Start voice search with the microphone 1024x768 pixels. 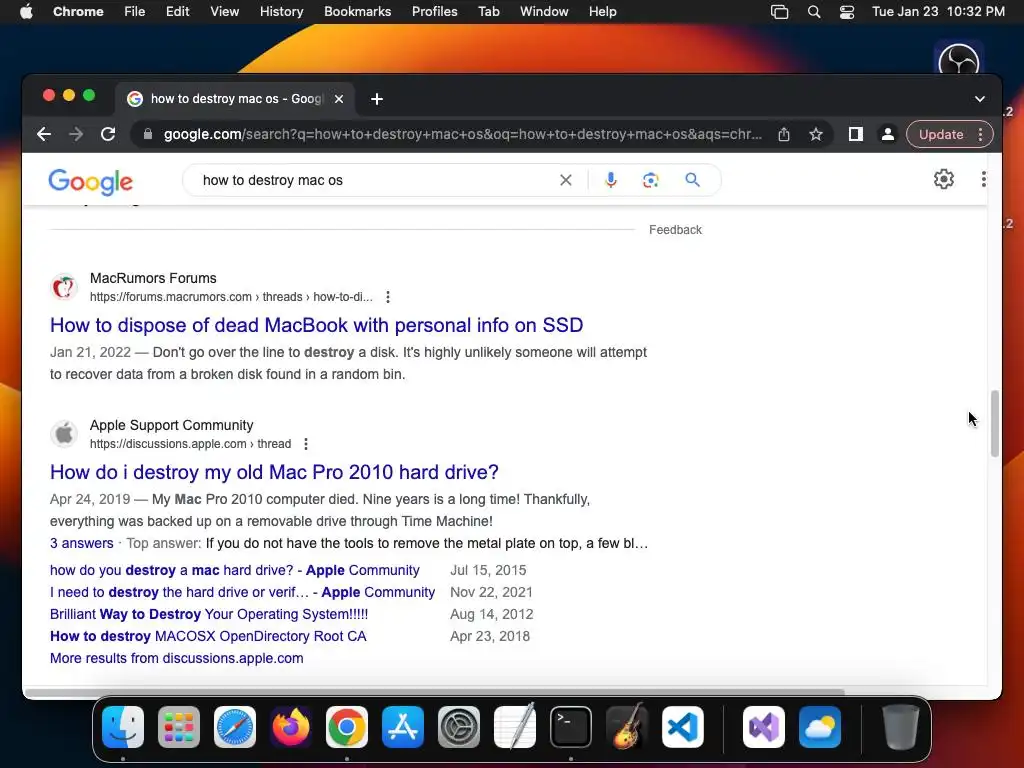[611, 180]
